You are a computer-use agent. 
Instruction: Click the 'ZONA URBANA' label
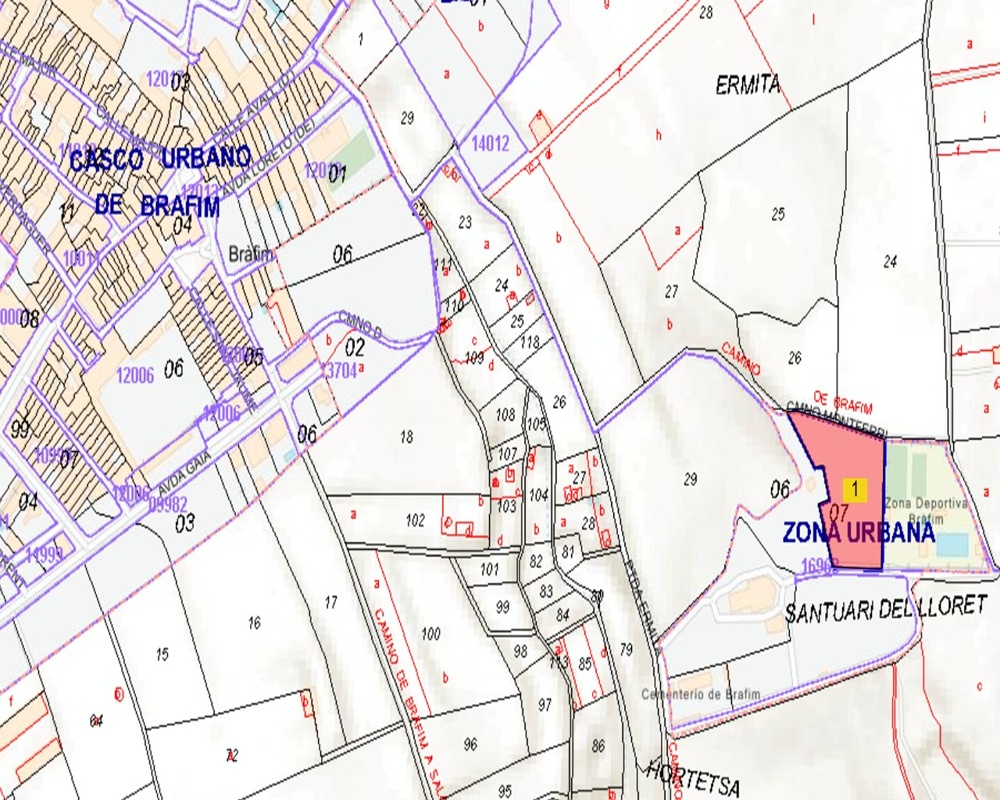pos(858,533)
